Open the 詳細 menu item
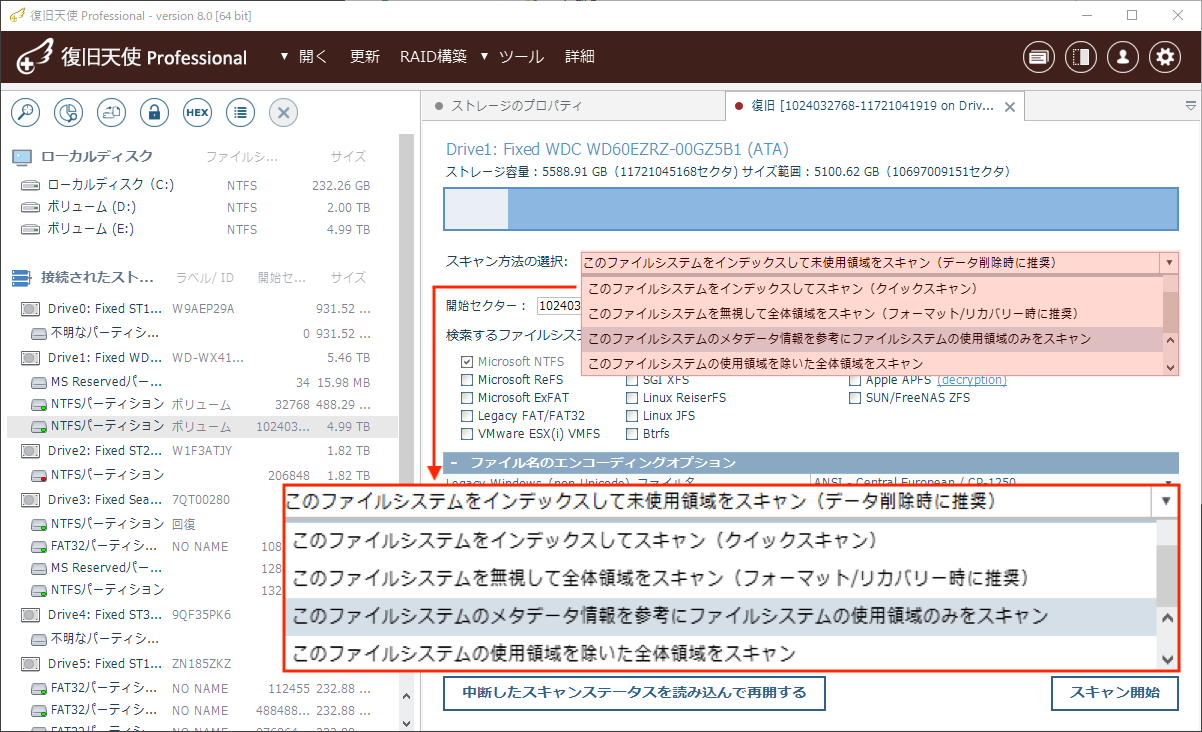 click(x=580, y=57)
